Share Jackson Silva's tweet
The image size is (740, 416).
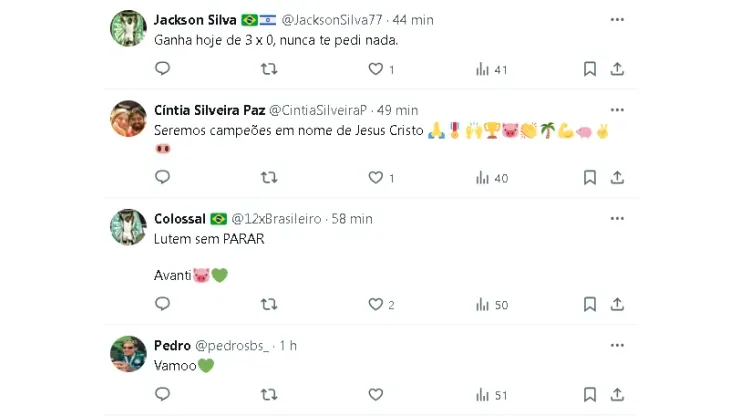[x=617, y=69]
